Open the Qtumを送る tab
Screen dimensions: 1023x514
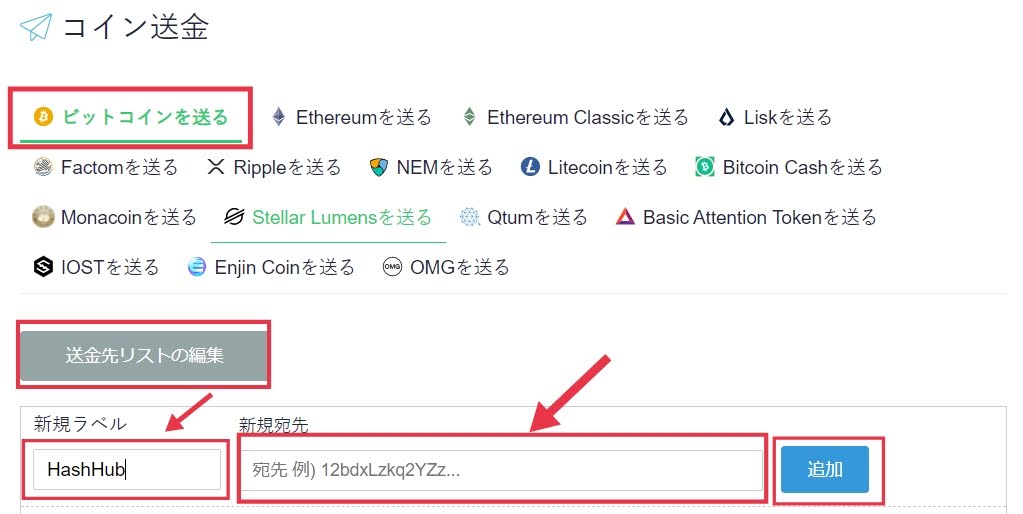click(523, 217)
